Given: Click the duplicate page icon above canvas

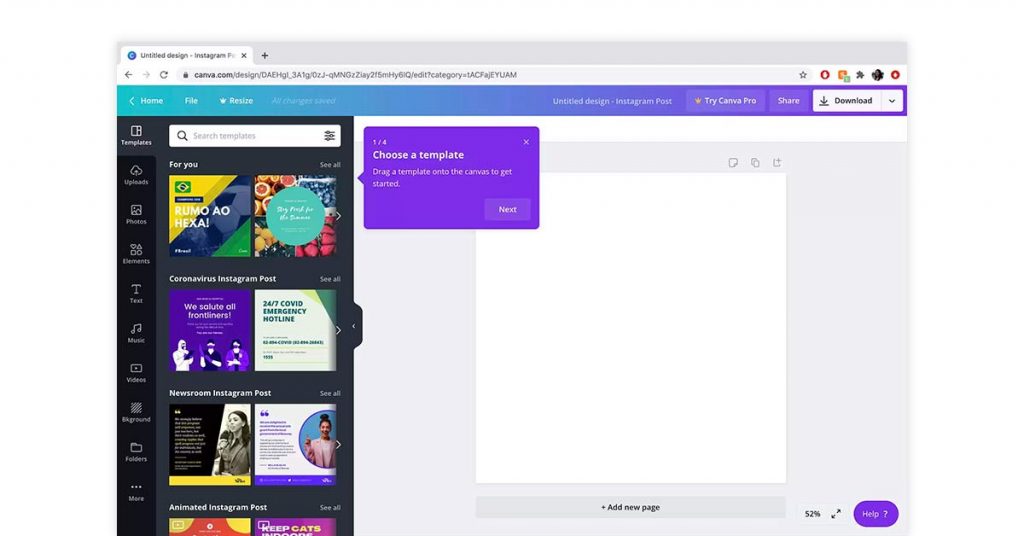Looking at the screenshot, I should (755, 163).
